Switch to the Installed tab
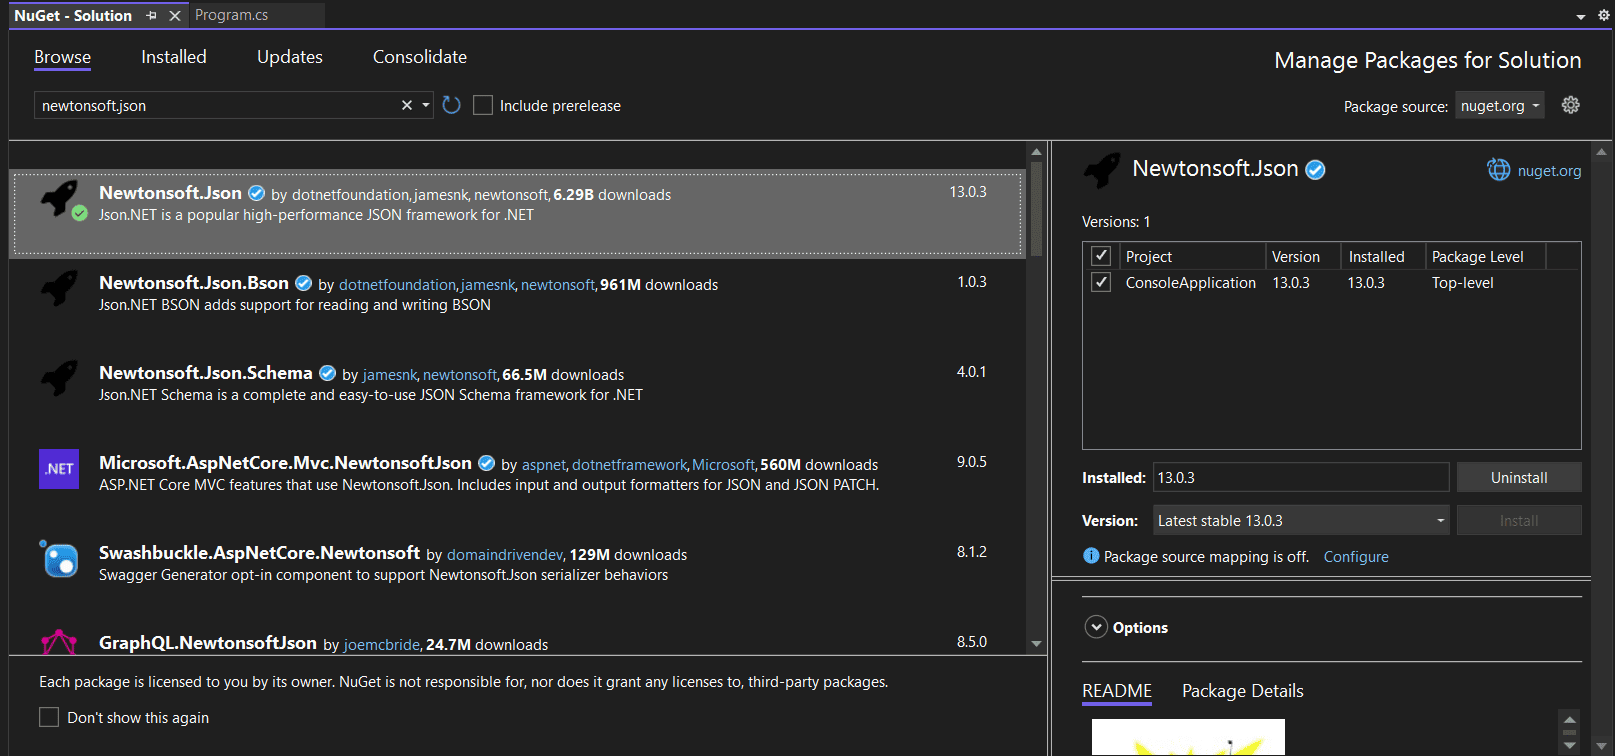 click(174, 57)
